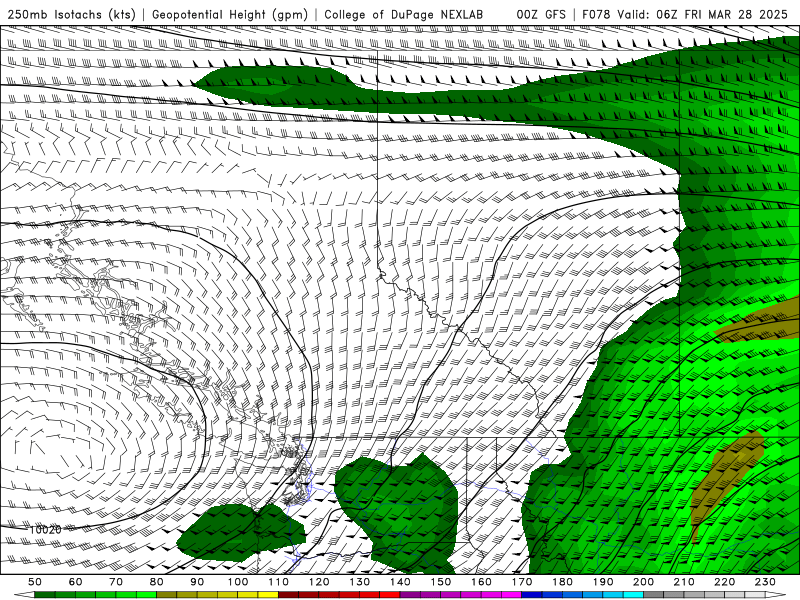The height and width of the screenshot is (600, 800).
Task: Click the left arrow end of color bar
Action: (24, 595)
